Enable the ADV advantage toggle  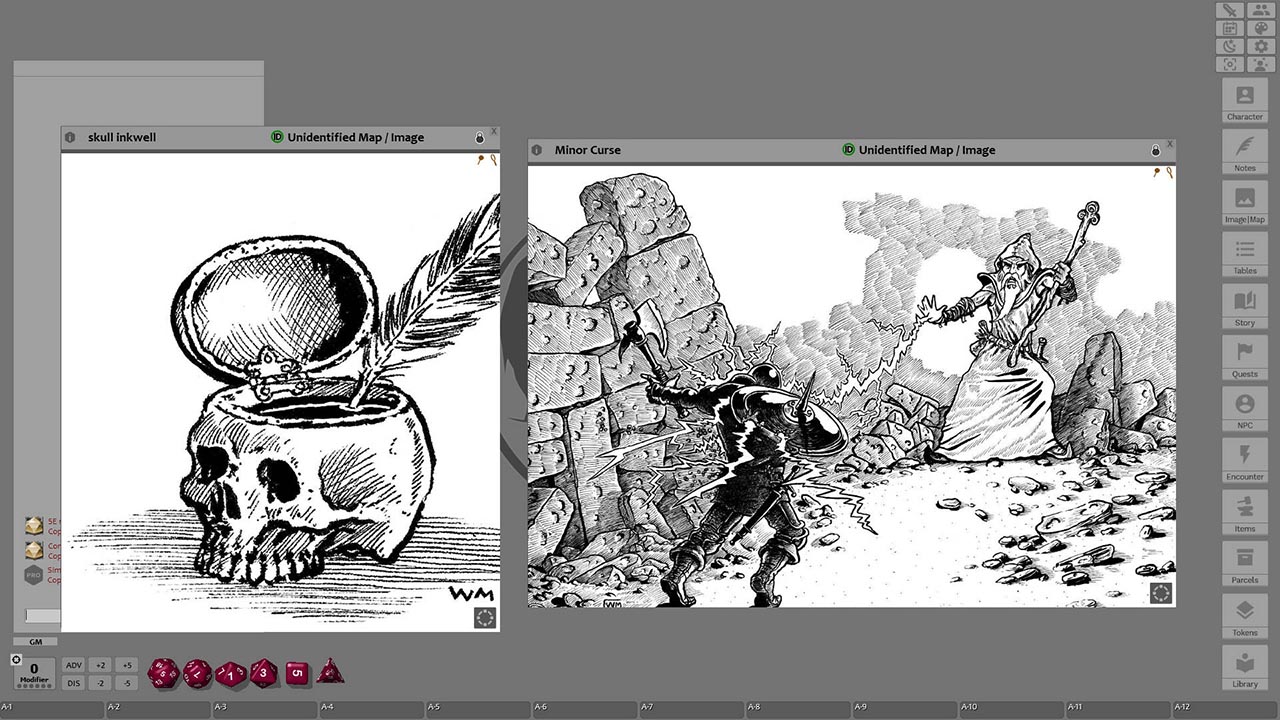click(x=73, y=664)
